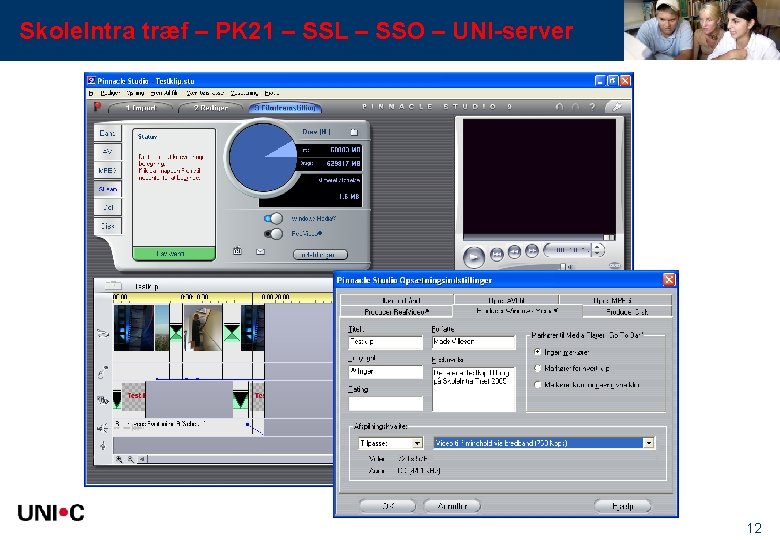Open the Opsætning menu in menu bar
Viewport: 780px width, 540px height.
pos(244,93)
